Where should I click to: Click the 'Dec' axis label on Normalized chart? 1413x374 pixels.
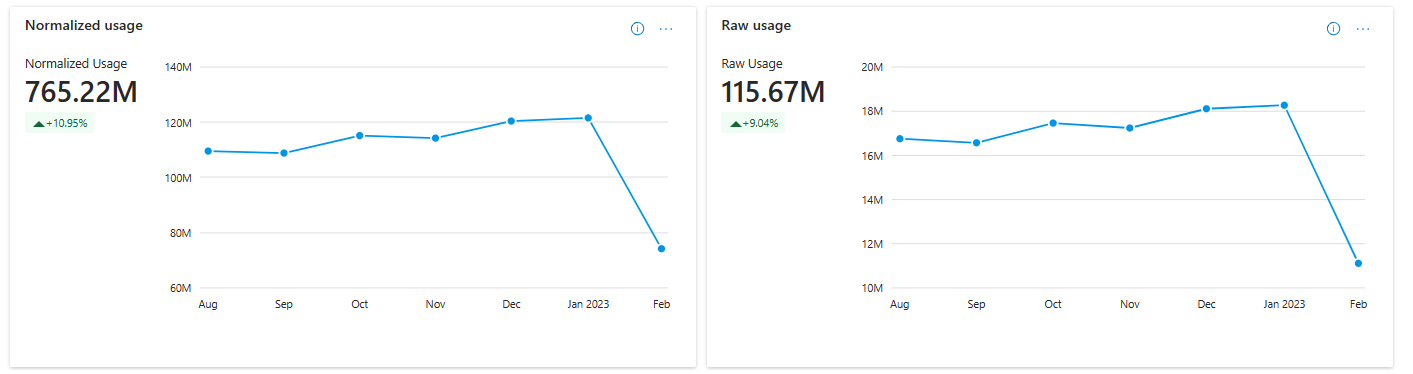tap(511, 304)
